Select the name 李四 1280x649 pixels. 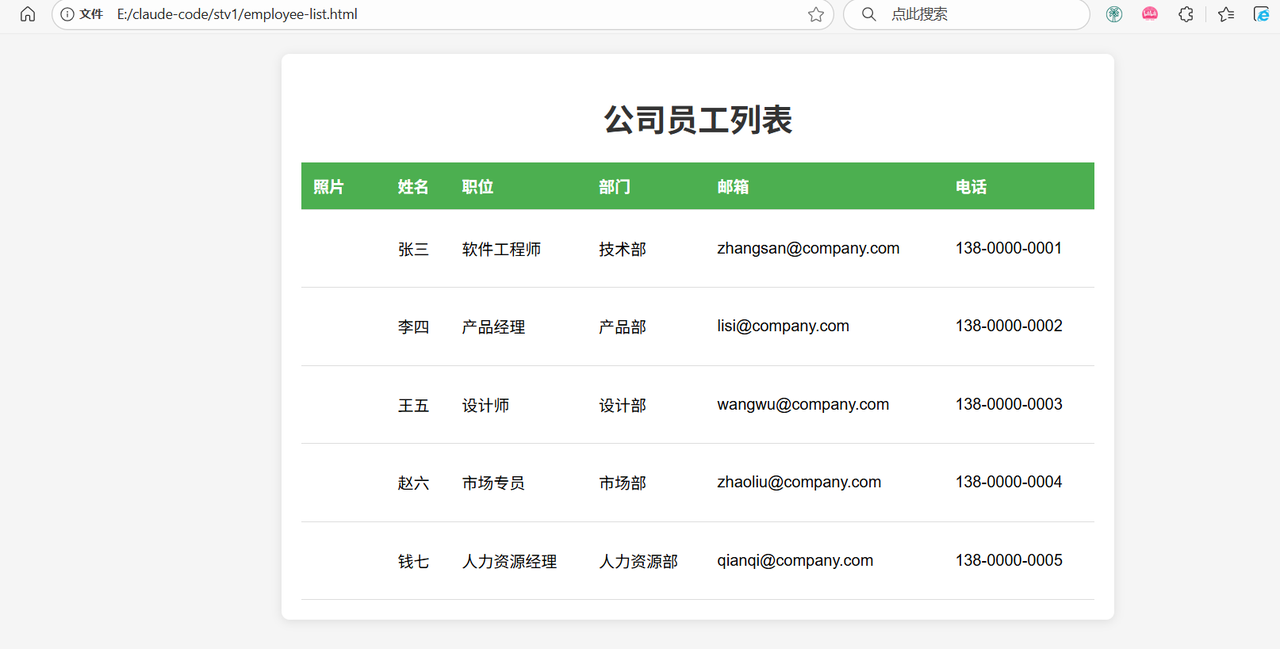coord(413,327)
